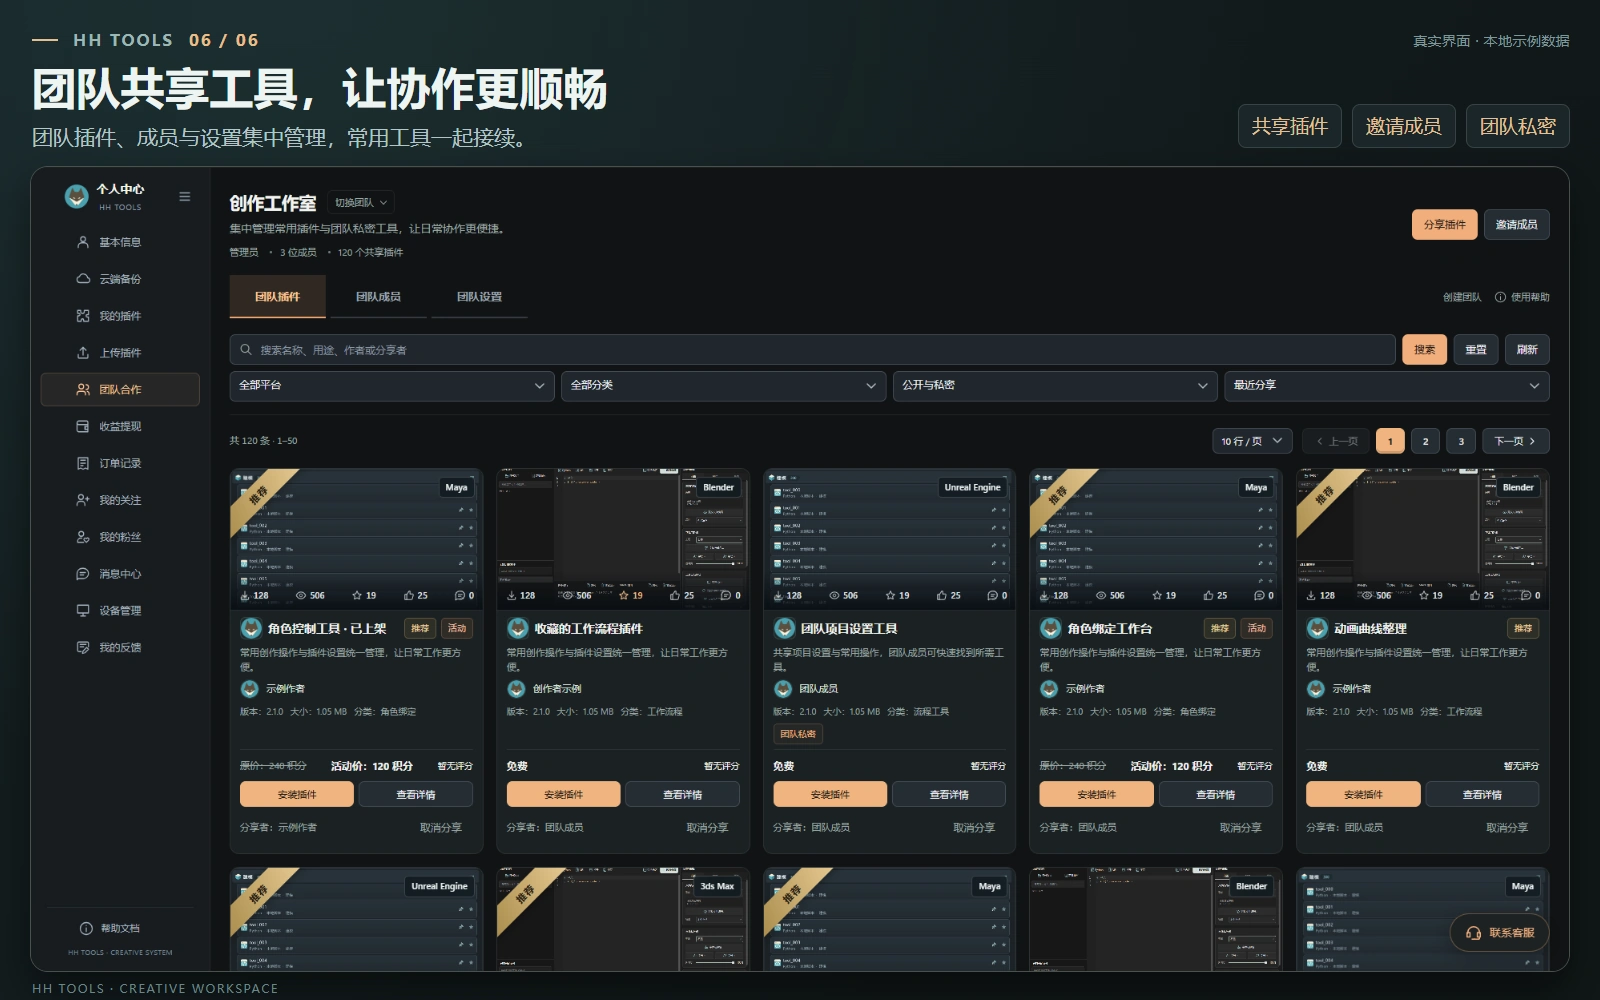Click the 创建团队 link
The image size is (1600, 1000).
1462,297
